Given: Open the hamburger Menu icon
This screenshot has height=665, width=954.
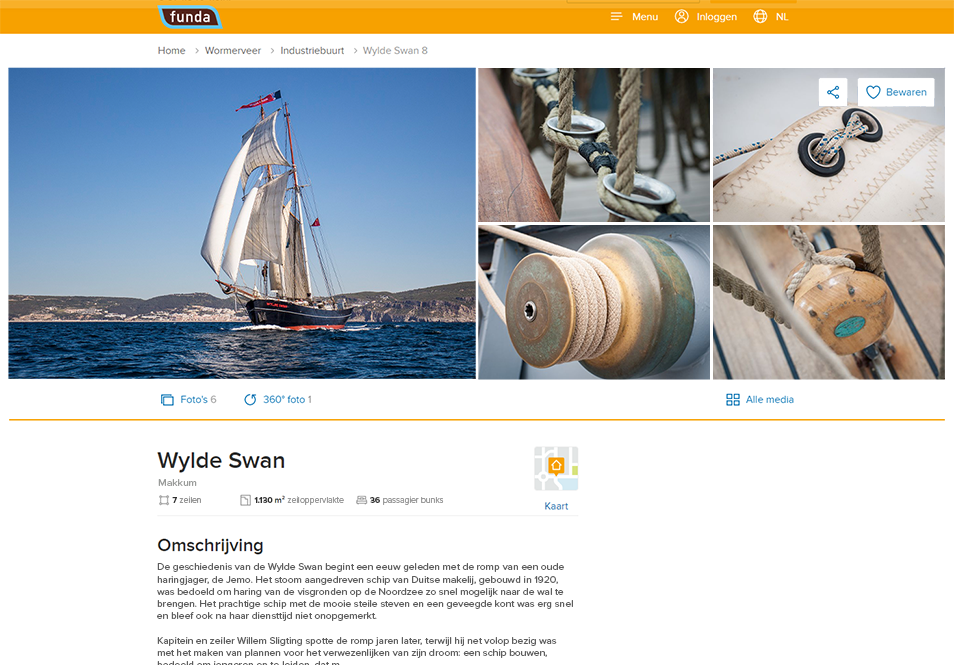Looking at the screenshot, I should tap(616, 16).
